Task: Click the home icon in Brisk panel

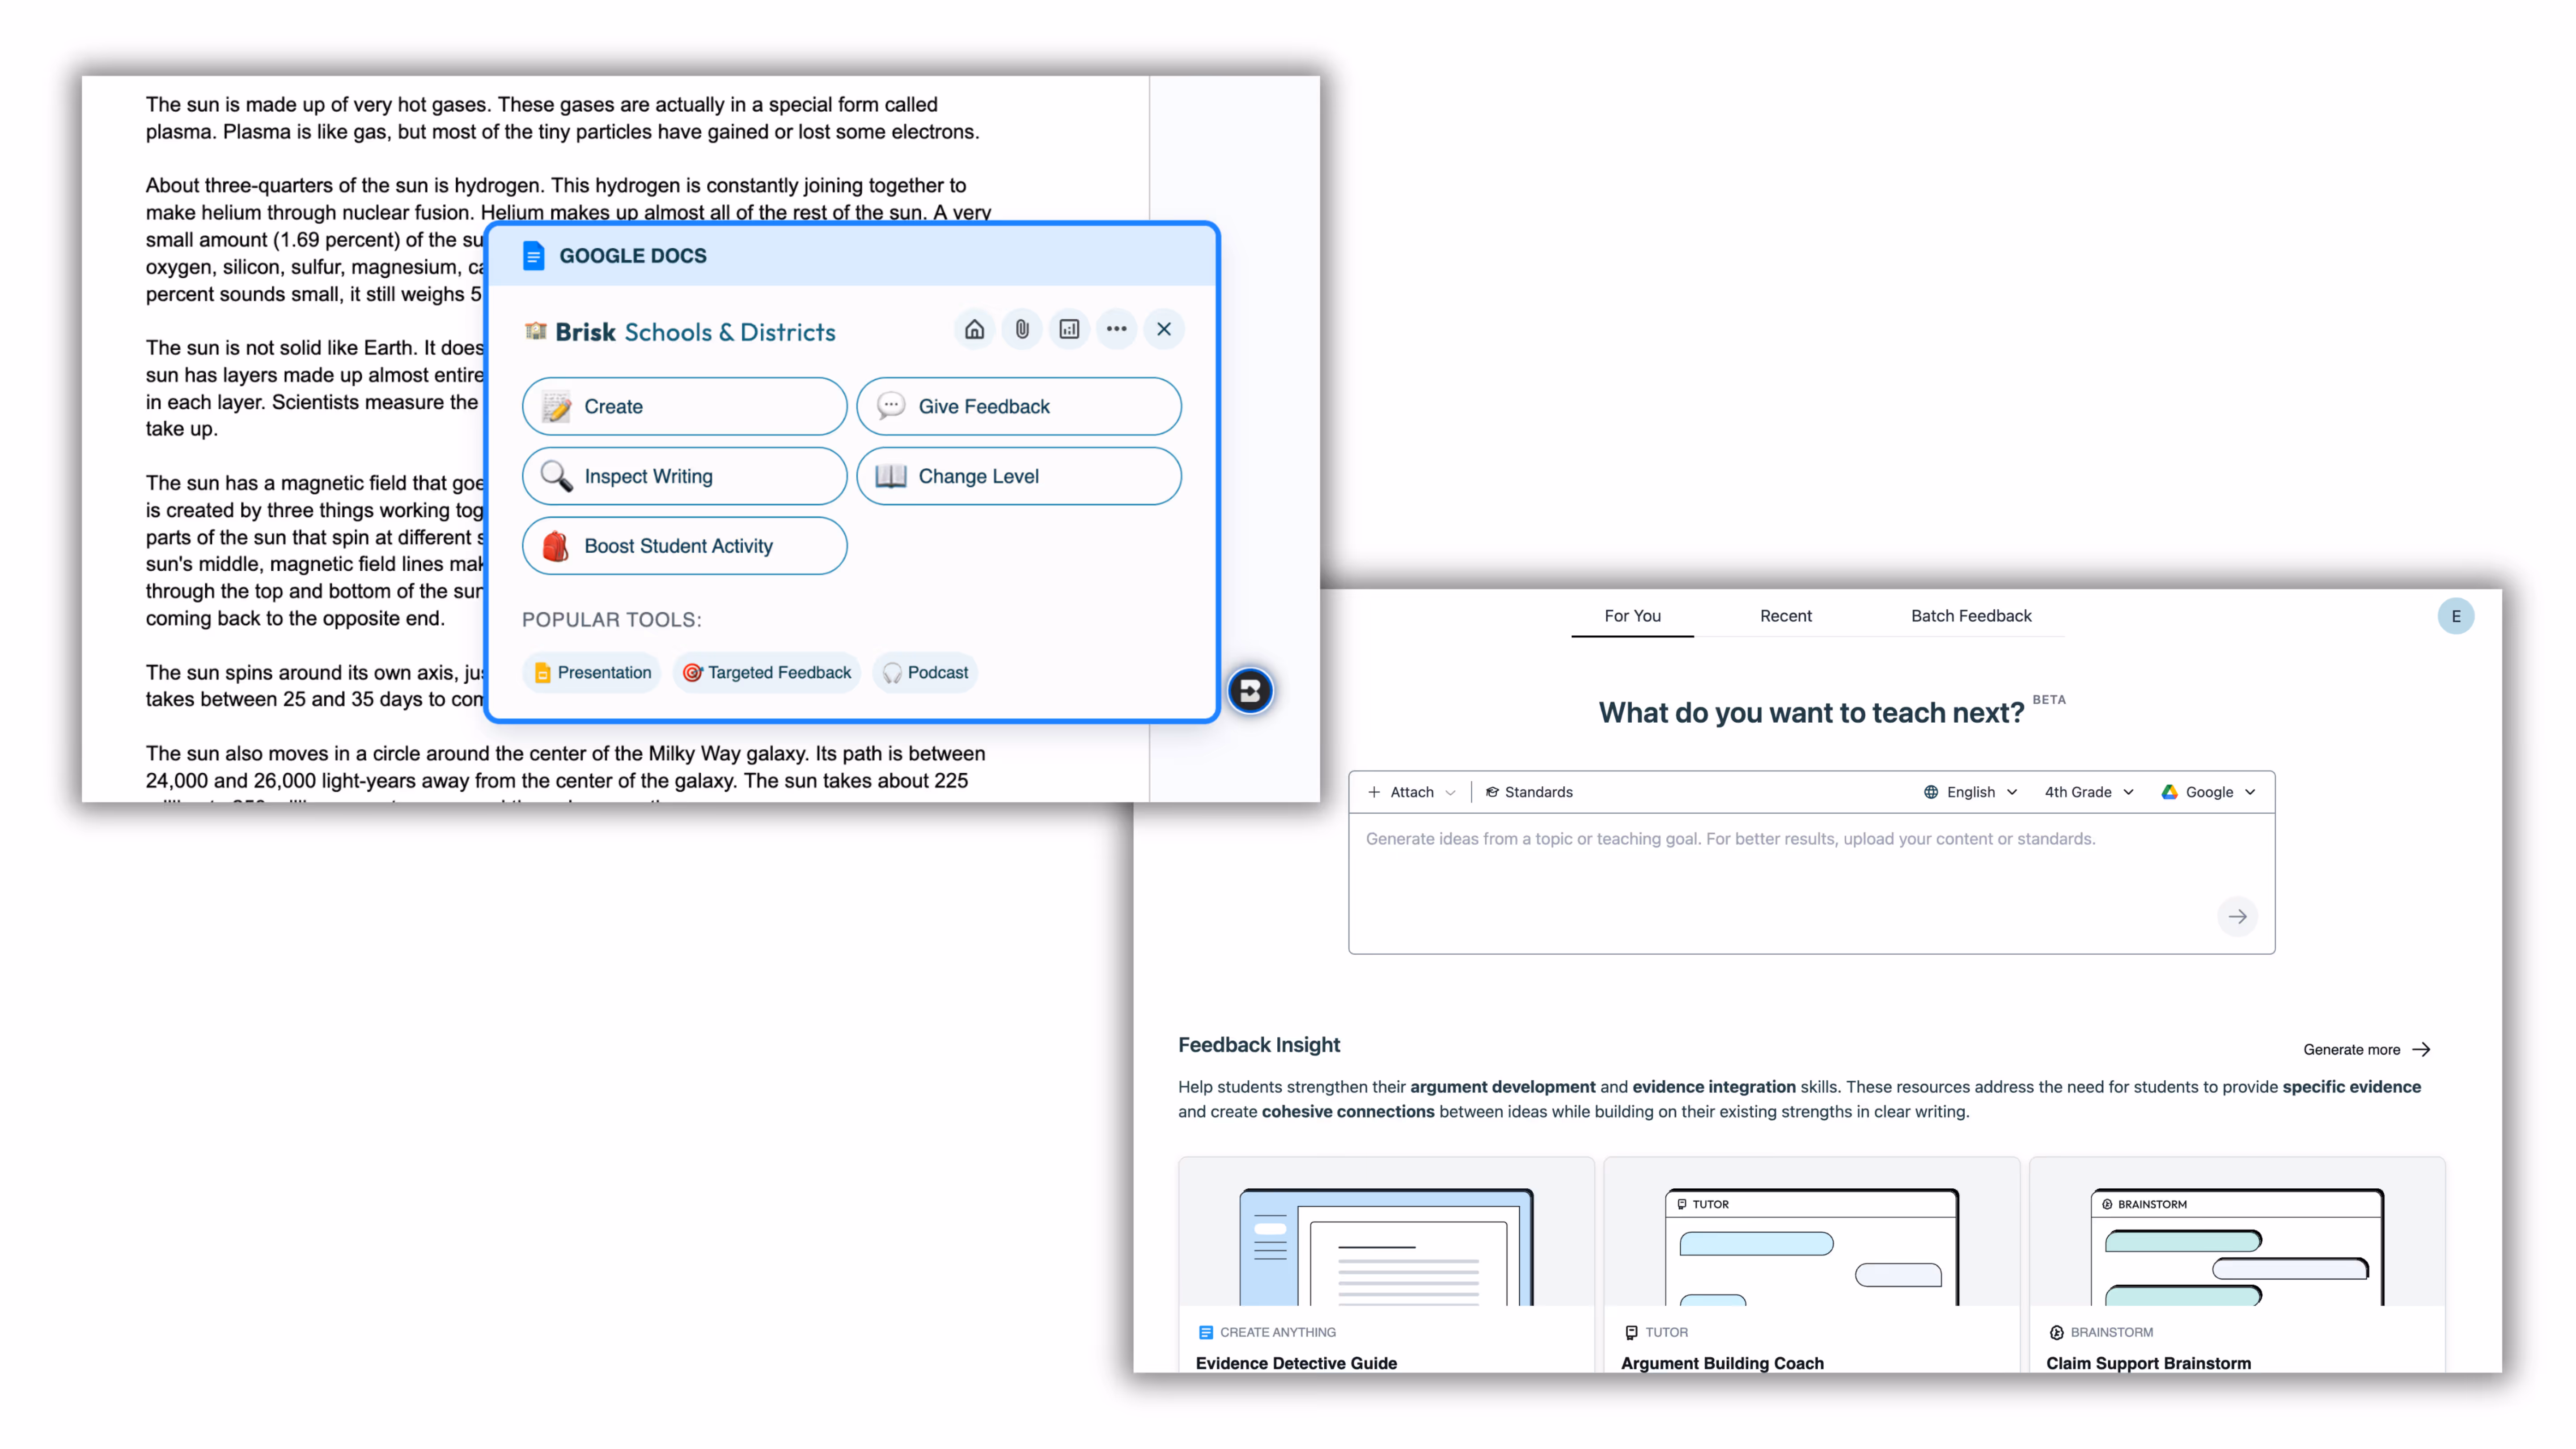Action: tap(974, 329)
